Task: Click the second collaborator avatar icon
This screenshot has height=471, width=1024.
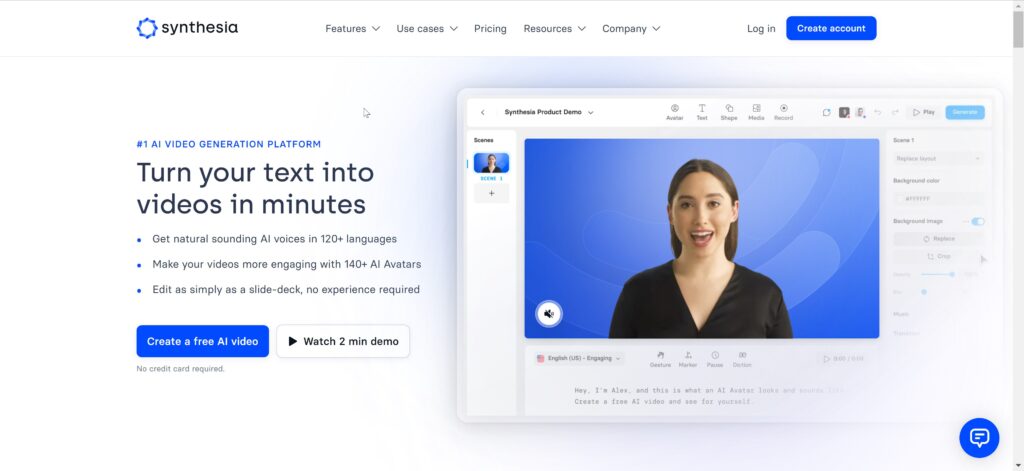Action: (x=861, y=112)
